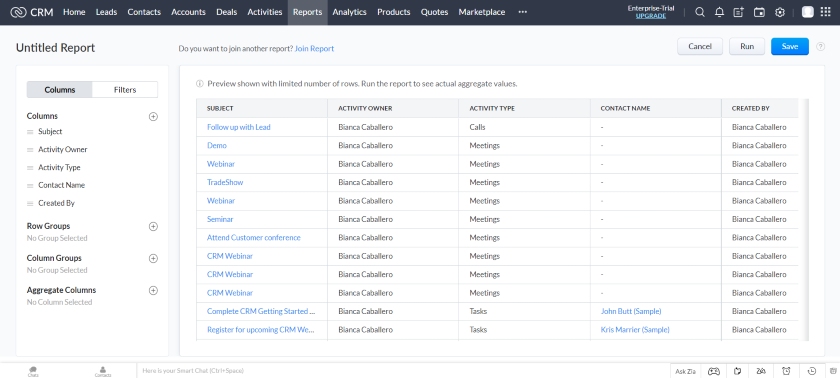The height and width of the screenshot is (378, 840).
Task: Open the apps grid launcher
Action: pos(826,12)
